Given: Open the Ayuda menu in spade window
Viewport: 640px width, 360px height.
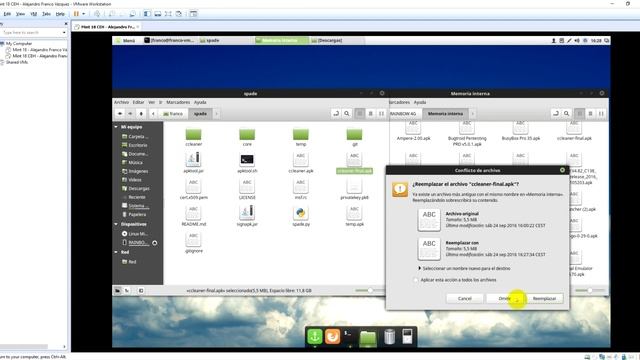Looking at the screenshot, I should [200, 102].
